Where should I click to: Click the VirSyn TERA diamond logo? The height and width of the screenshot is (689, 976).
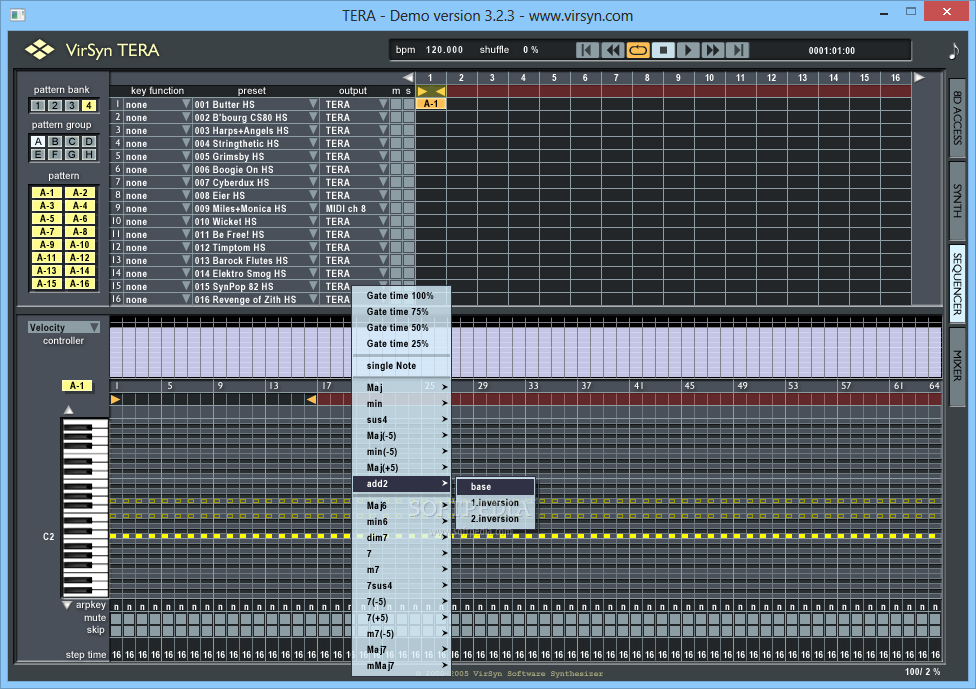(40, 50)
